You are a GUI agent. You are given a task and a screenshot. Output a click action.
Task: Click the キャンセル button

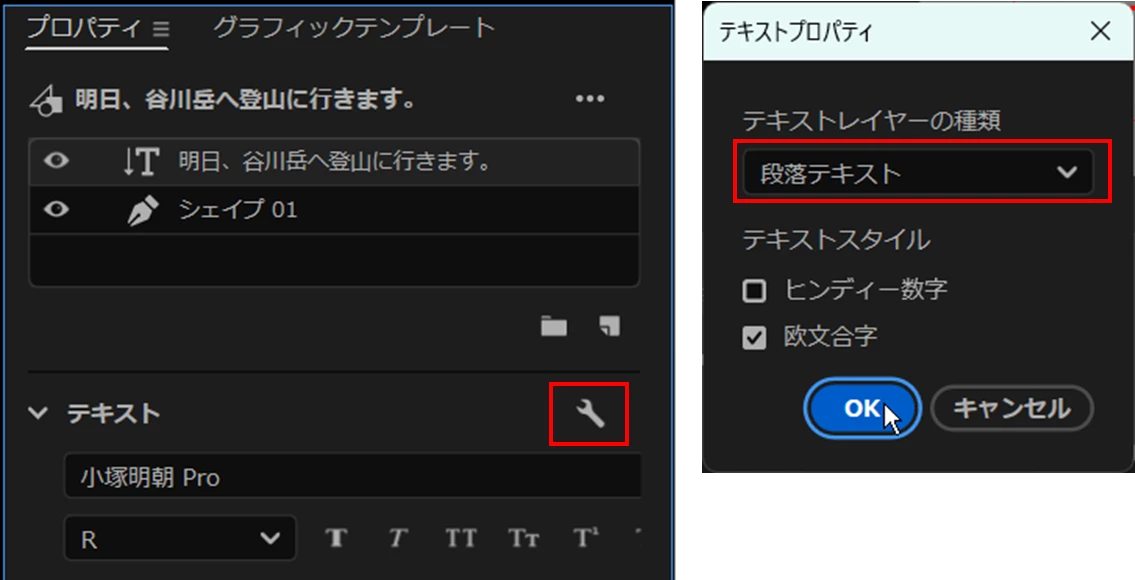click(x=1011, y=409)
